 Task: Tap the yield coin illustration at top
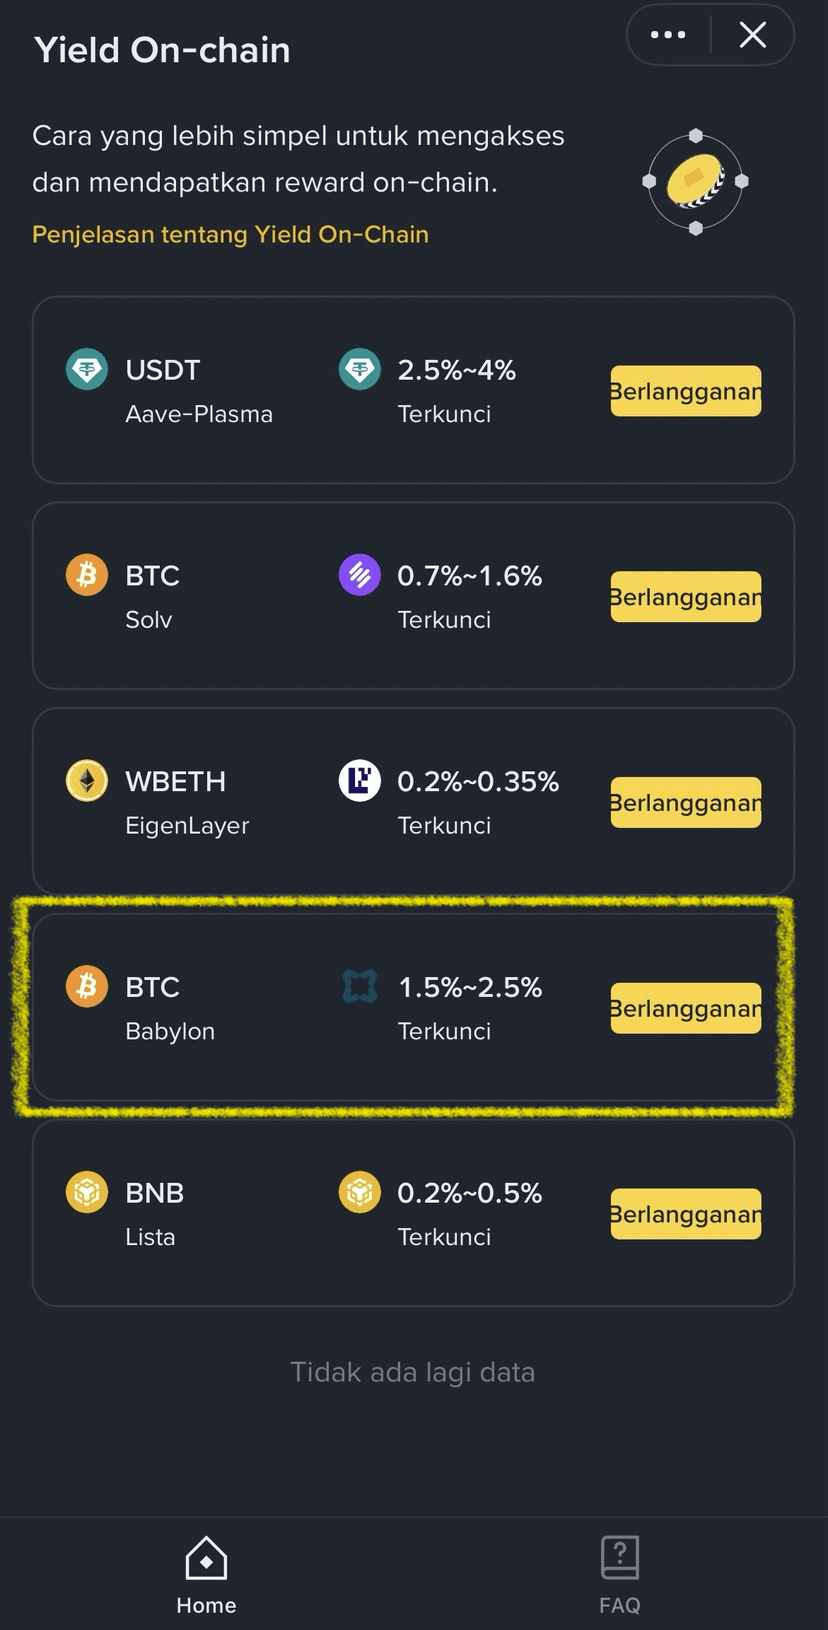[696, 182]
